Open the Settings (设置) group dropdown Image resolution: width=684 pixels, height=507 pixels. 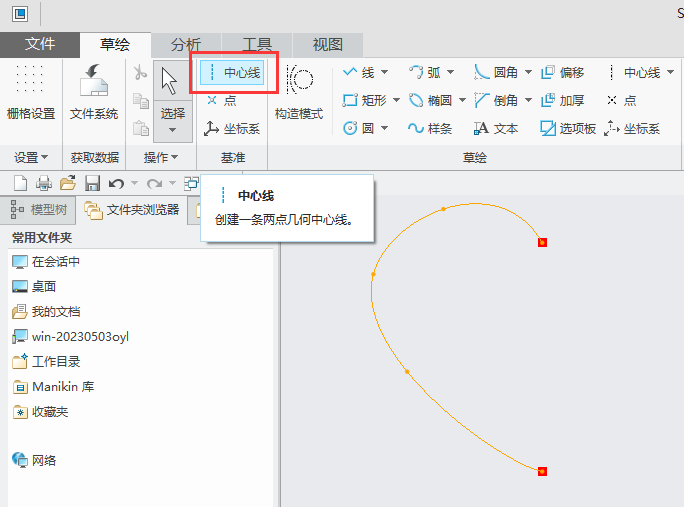pos(31,158)
